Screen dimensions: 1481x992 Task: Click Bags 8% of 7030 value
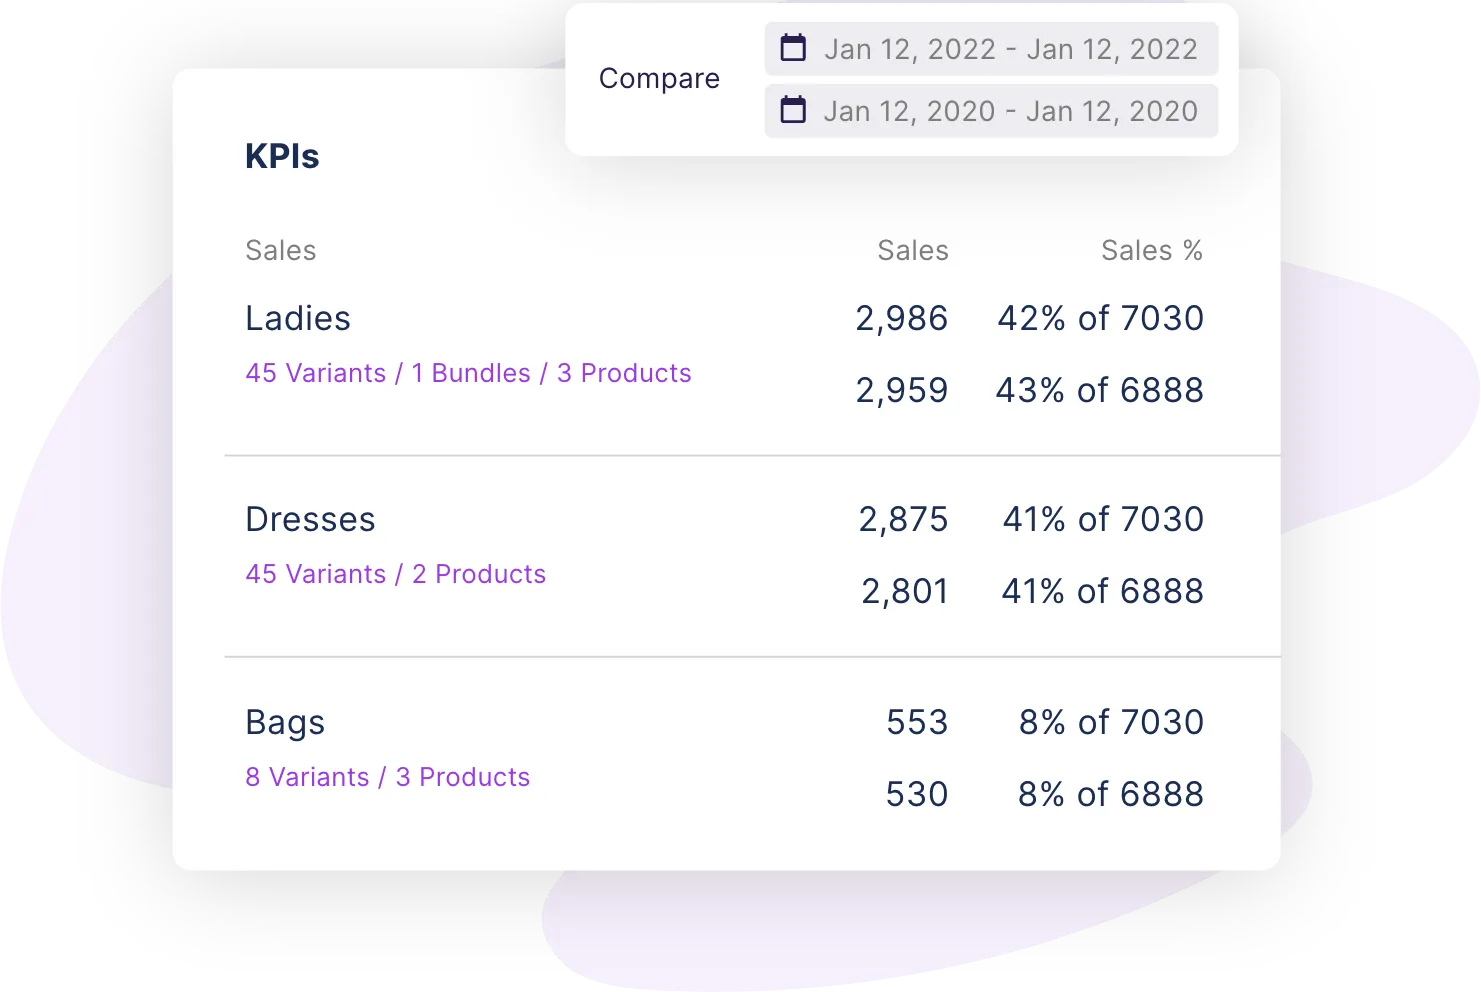pyautogui.click(x=1110, y=722)
